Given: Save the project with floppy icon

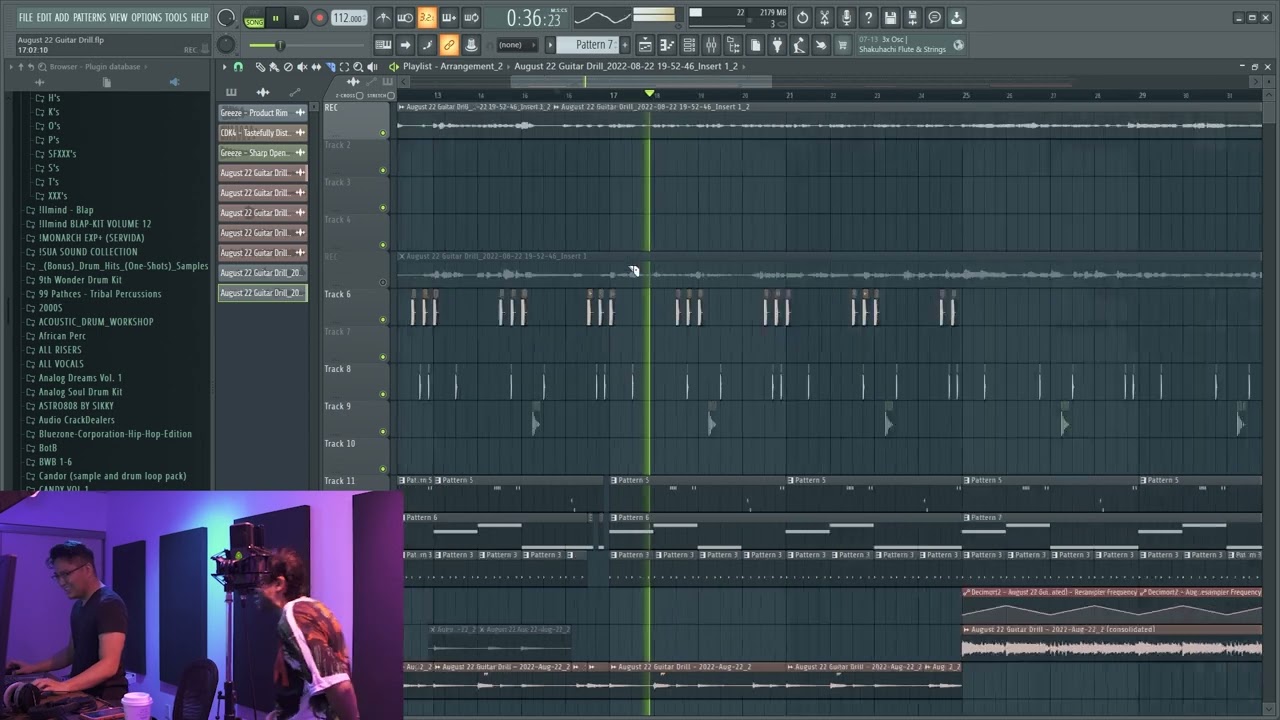Looking at the screenshot, I should (x=890, y=18).
